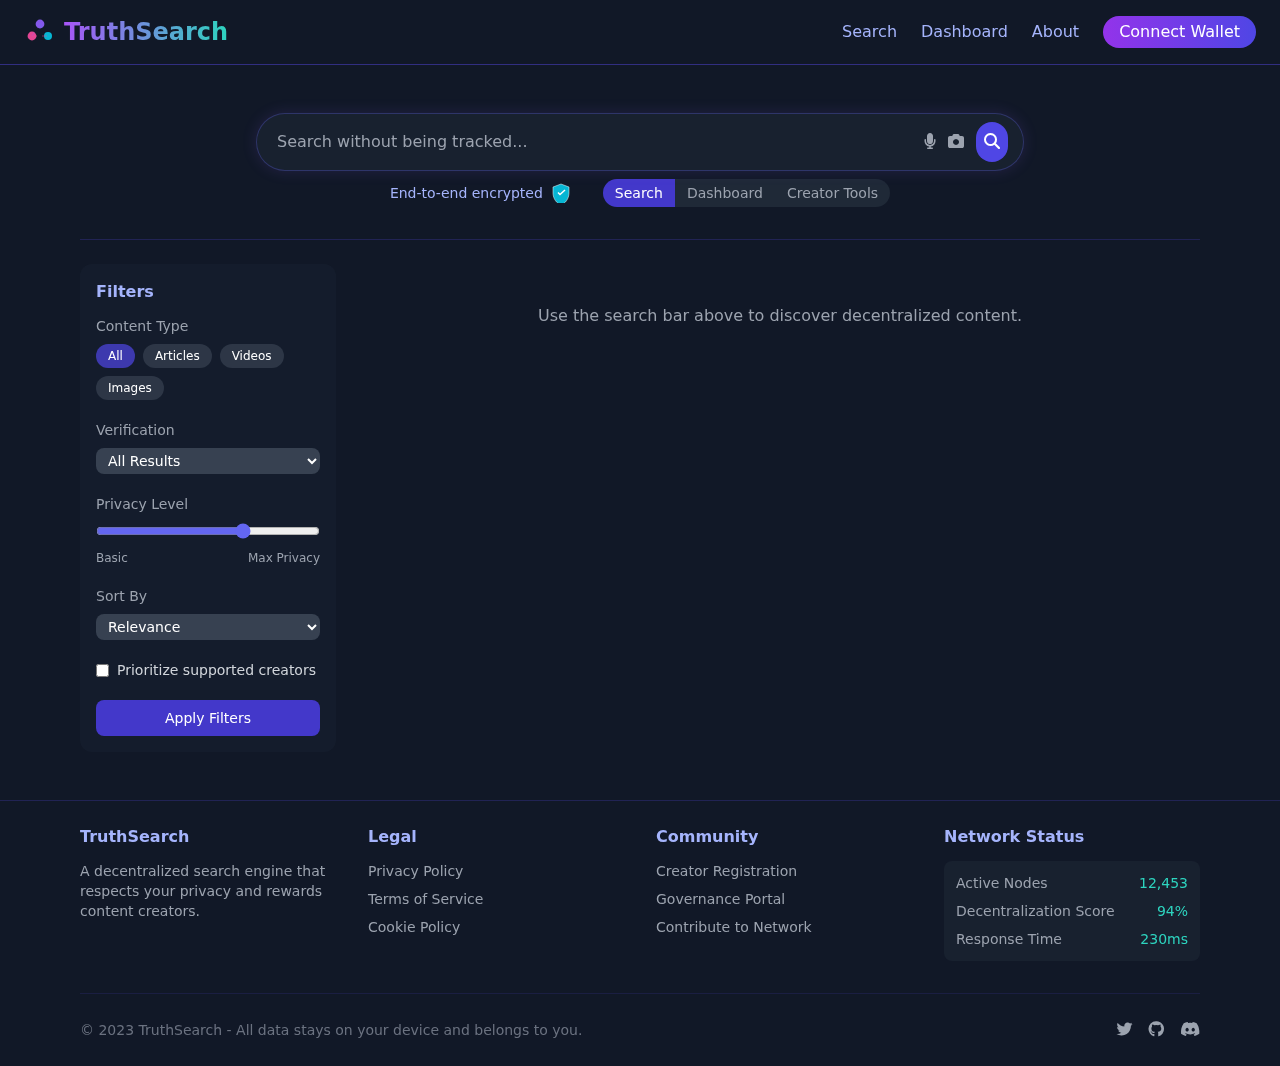The width and height of the screenshot is (1280, 1066).
Task: Focus the search without being tracked field
Action: (x=590, y=142)
